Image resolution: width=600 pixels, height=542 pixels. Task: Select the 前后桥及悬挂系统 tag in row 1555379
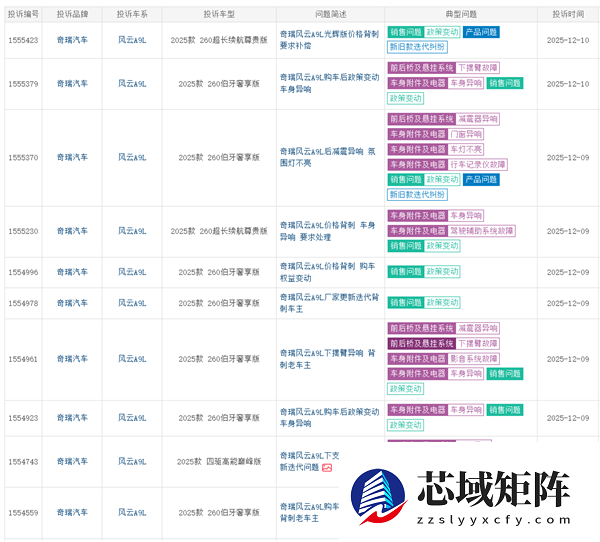tap(421, 68)
